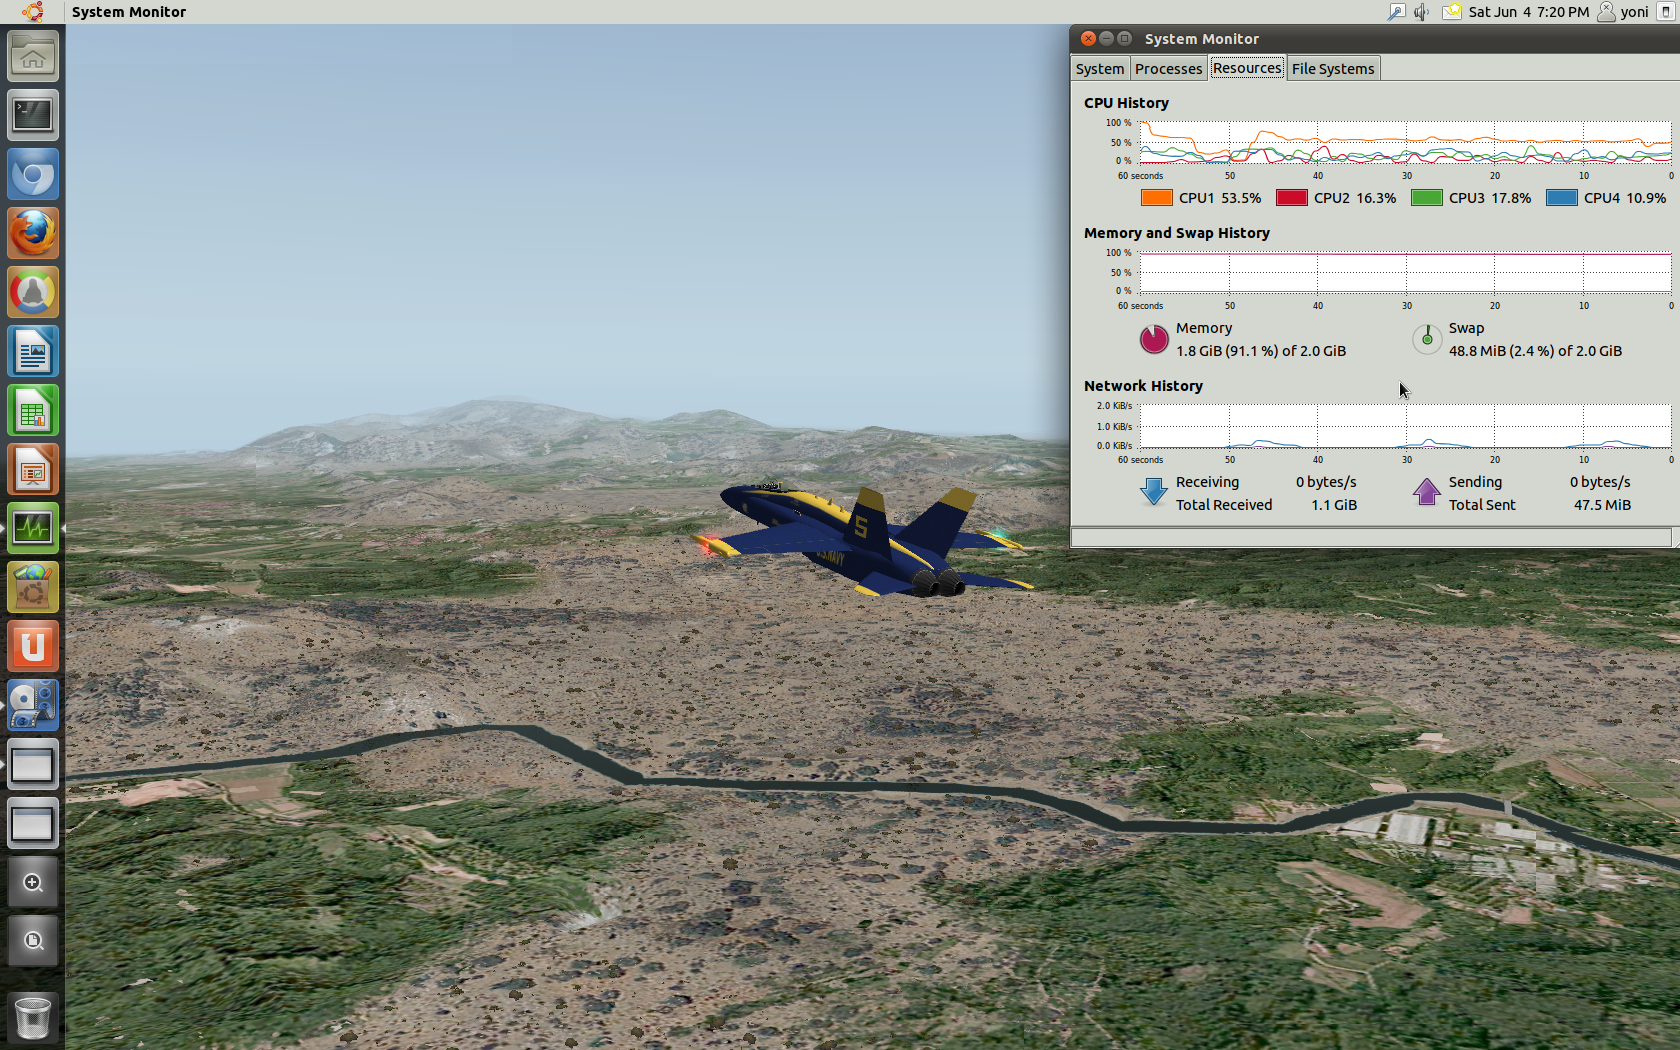Switch to the System tab
This screenshot has height=1050, width=1680.
pyautogui.click(x=1099, y=69)
